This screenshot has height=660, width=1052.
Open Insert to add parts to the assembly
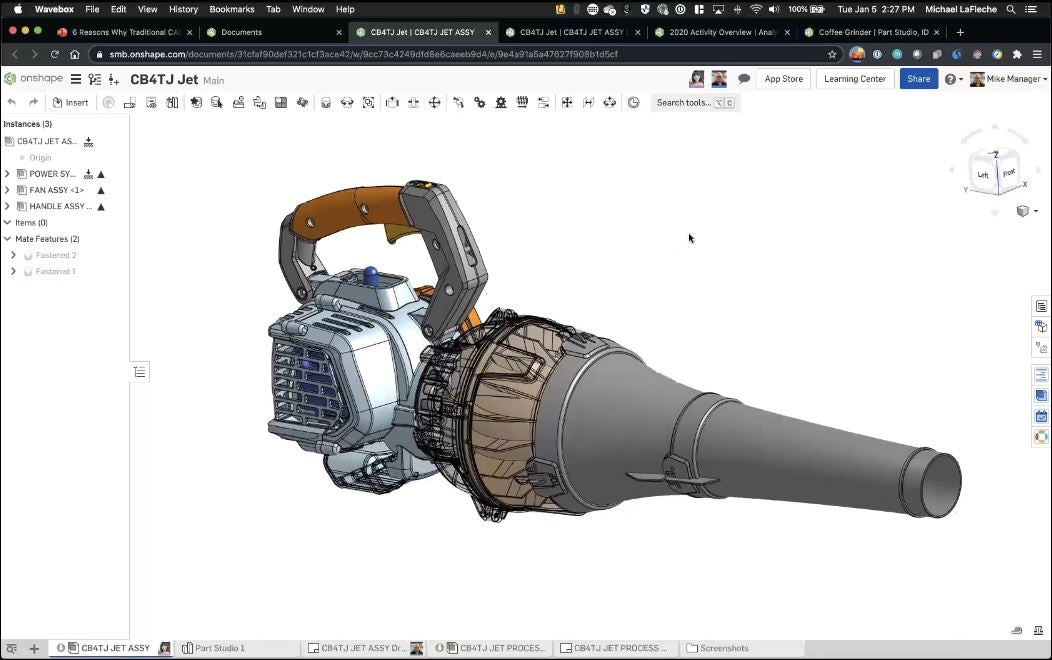(70, 102)
